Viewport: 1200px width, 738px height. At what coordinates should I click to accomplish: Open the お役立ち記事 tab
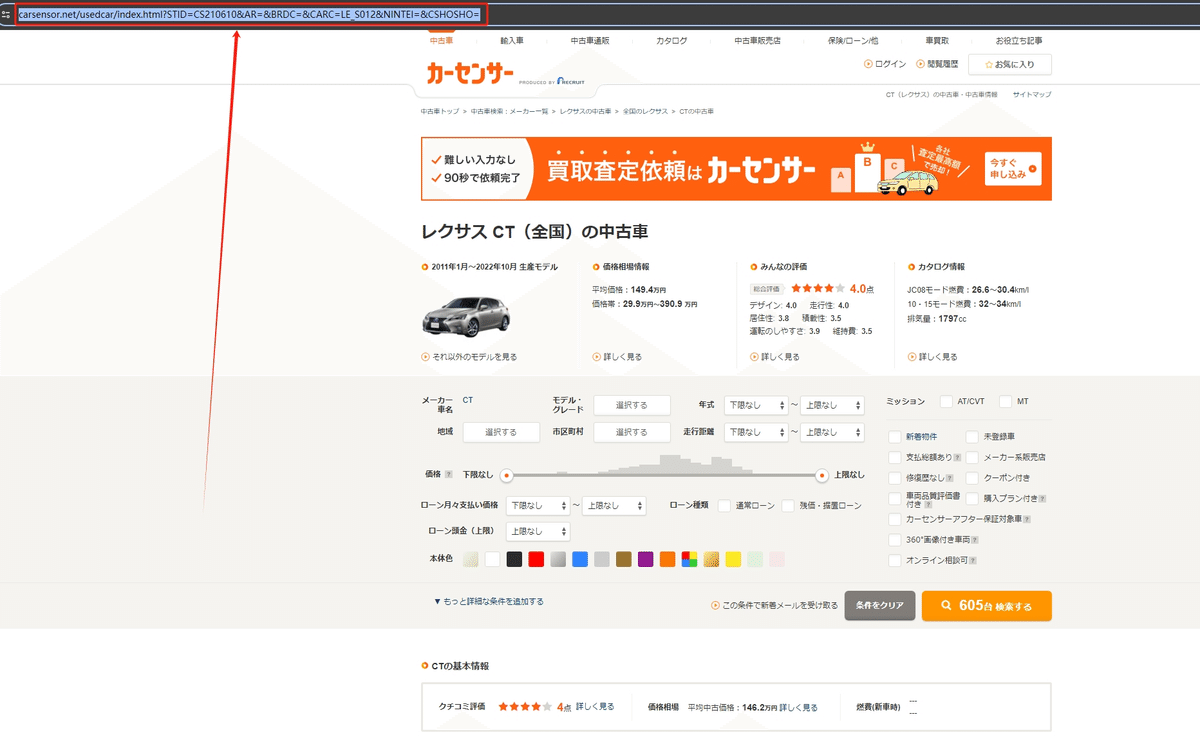tap(1019, 40)
